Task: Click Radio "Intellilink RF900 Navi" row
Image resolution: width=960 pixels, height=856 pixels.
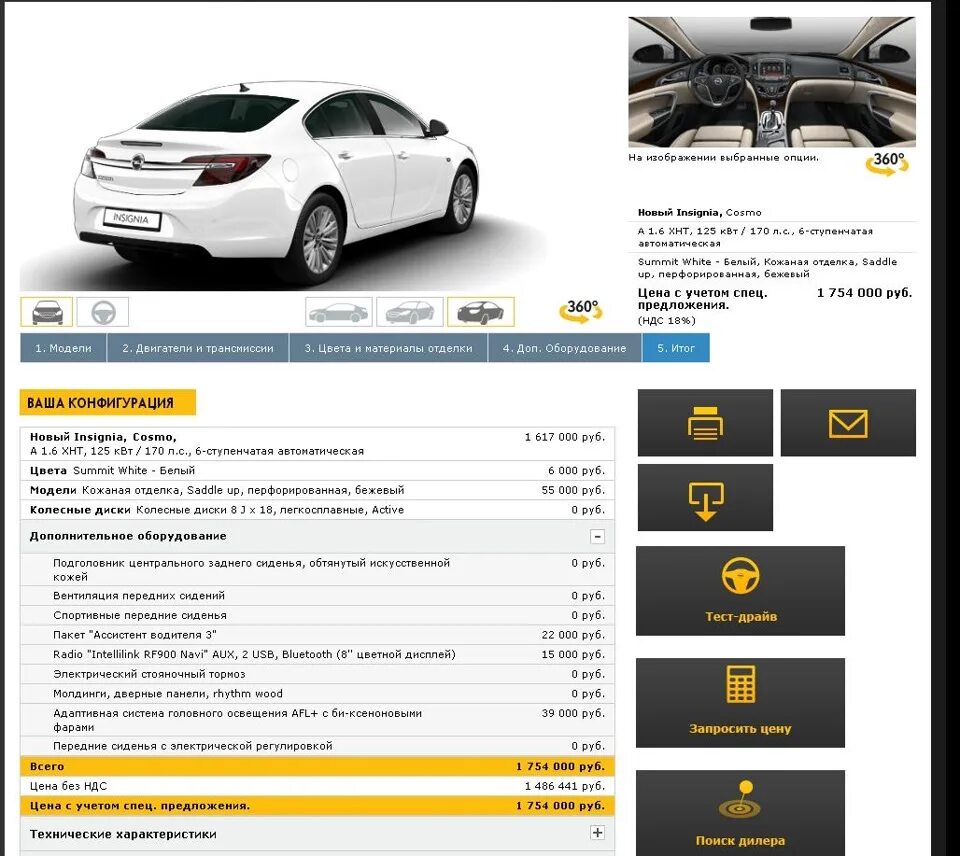Action: tap(317, 654)
